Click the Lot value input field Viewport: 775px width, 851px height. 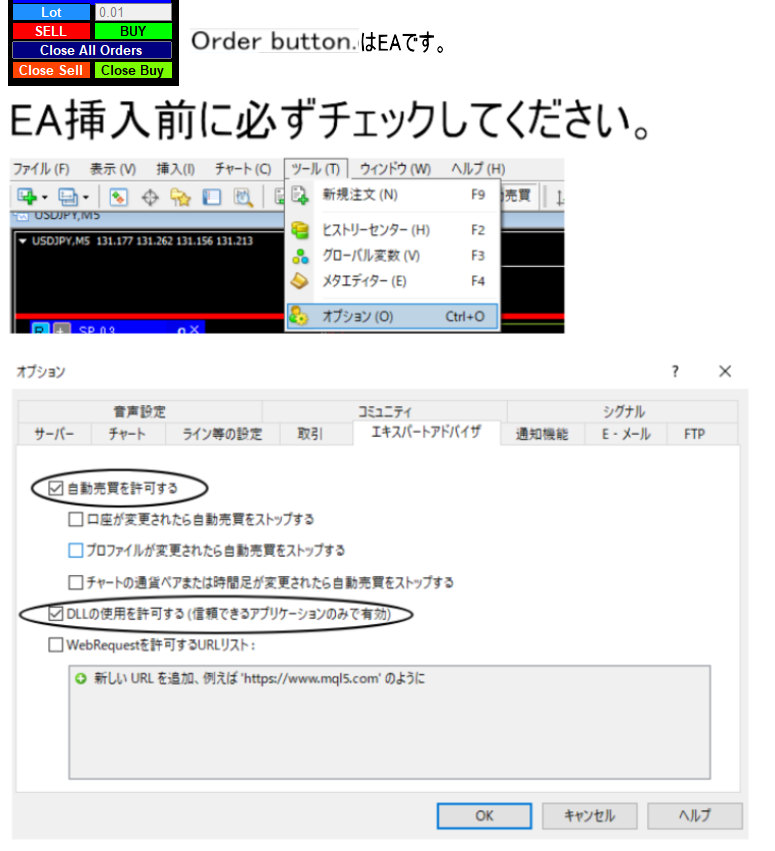[x=132, y=12]
